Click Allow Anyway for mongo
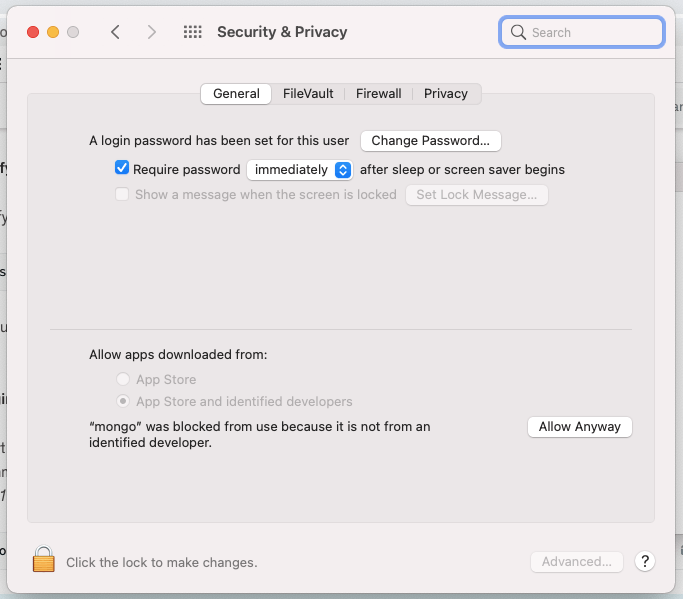 tap(579, 426)
